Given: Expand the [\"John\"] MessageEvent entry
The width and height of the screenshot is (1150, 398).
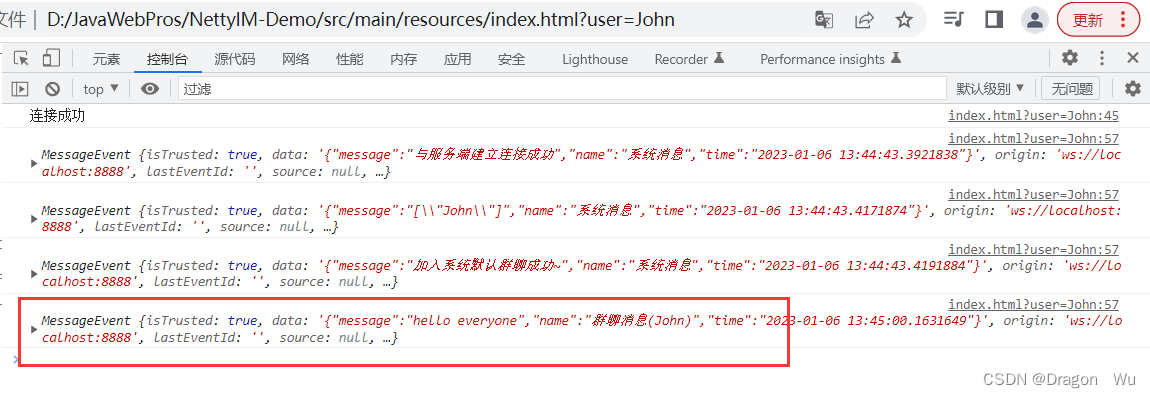Looking at the screenshot, I should click(34, 218).
